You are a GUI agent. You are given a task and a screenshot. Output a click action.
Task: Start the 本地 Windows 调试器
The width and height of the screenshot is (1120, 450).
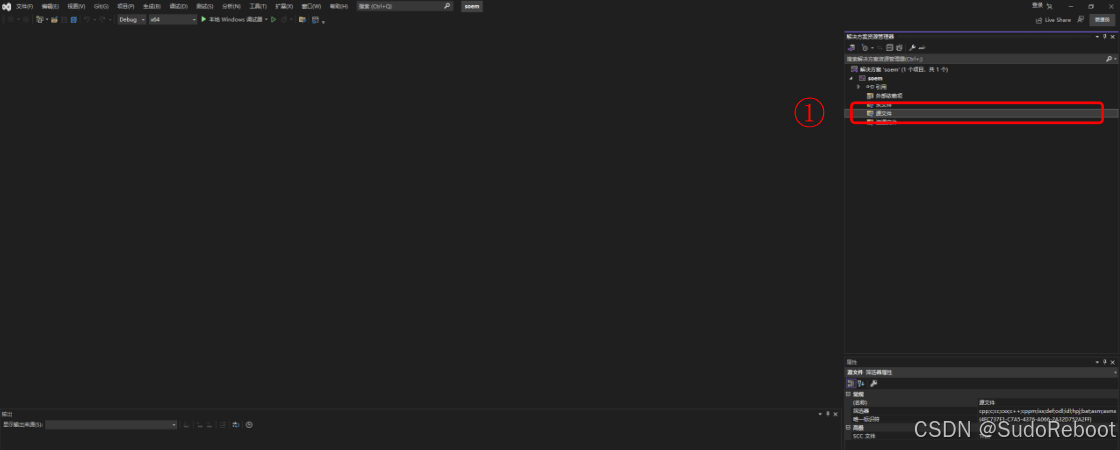tap(231, 19)
